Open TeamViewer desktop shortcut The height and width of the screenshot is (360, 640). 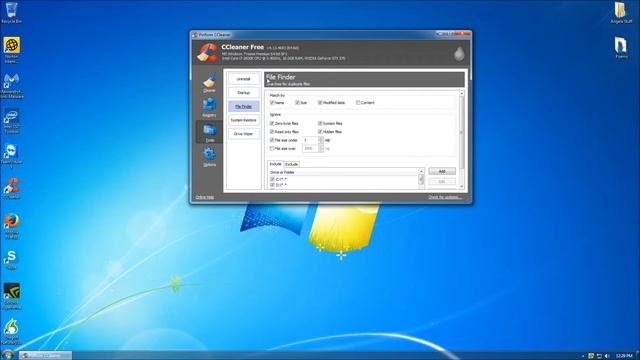click(11, 156)
